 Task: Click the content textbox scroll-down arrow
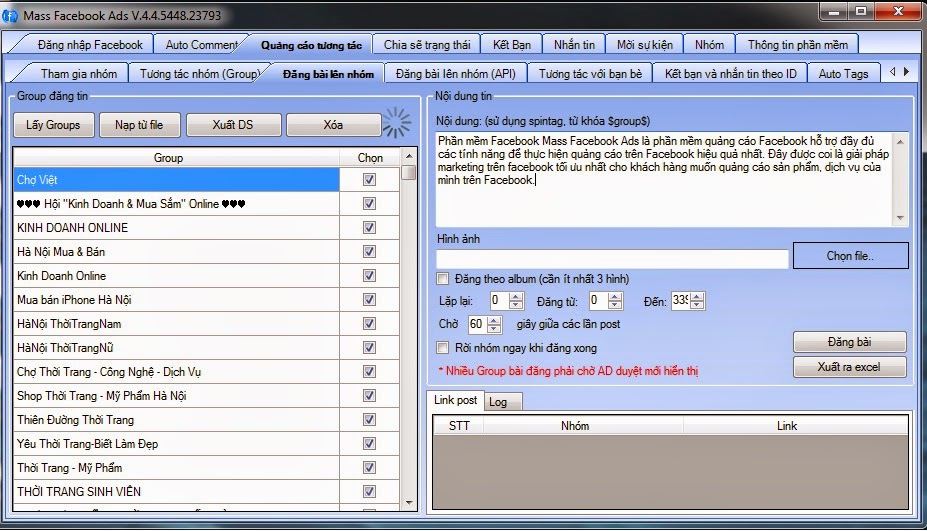900,218
